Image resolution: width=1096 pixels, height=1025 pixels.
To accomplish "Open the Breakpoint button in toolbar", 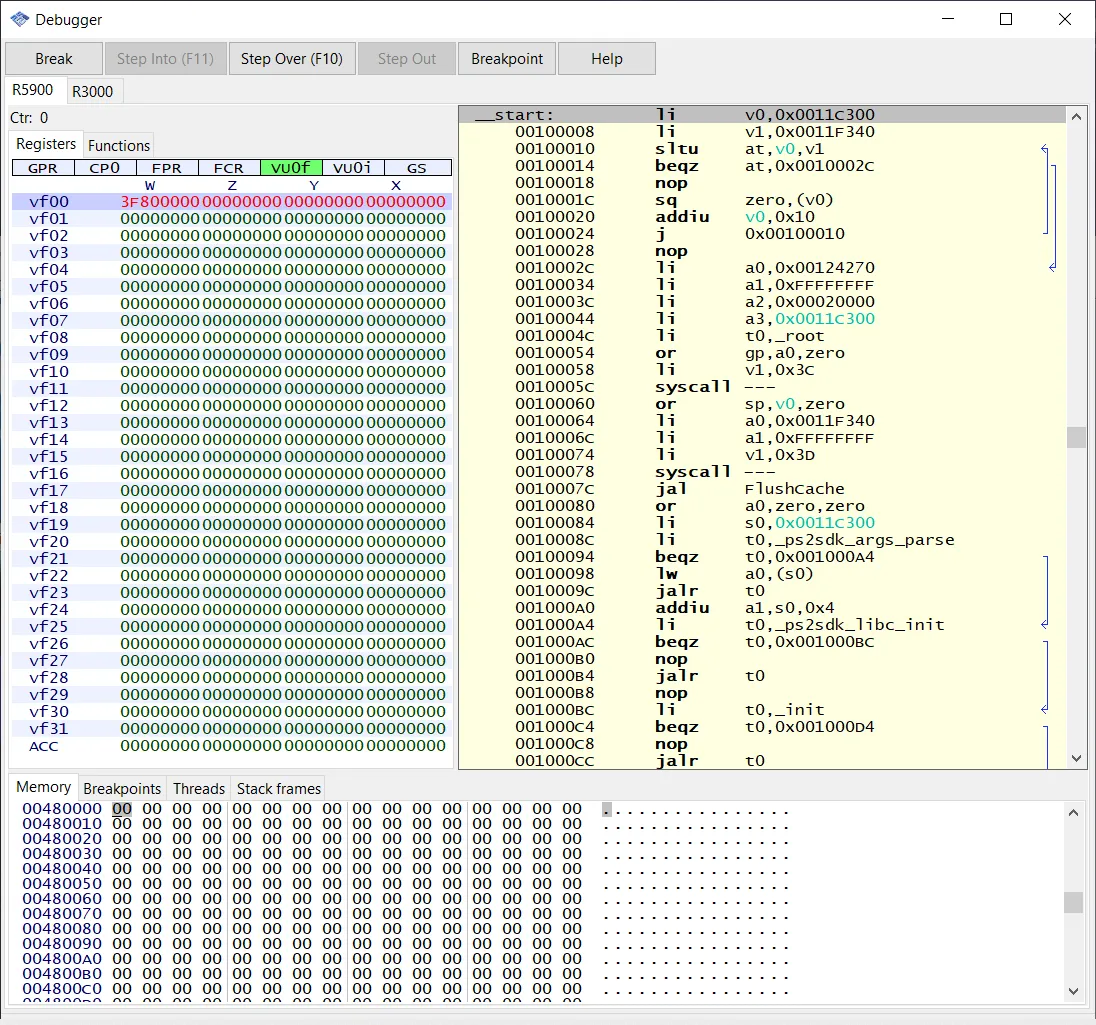I will point(507,59).
